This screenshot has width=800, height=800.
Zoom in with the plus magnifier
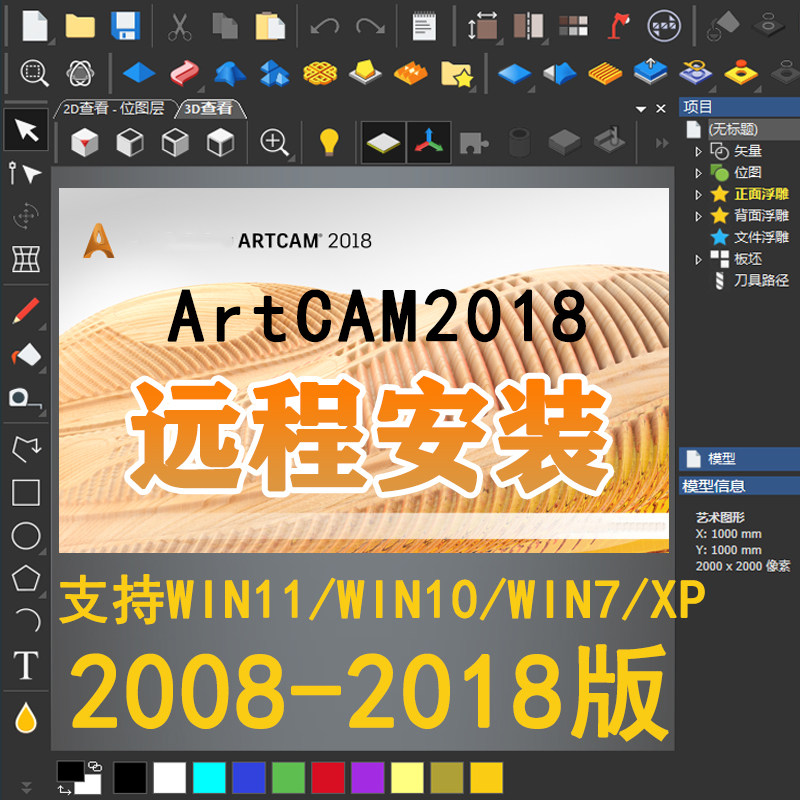point(274,142)
